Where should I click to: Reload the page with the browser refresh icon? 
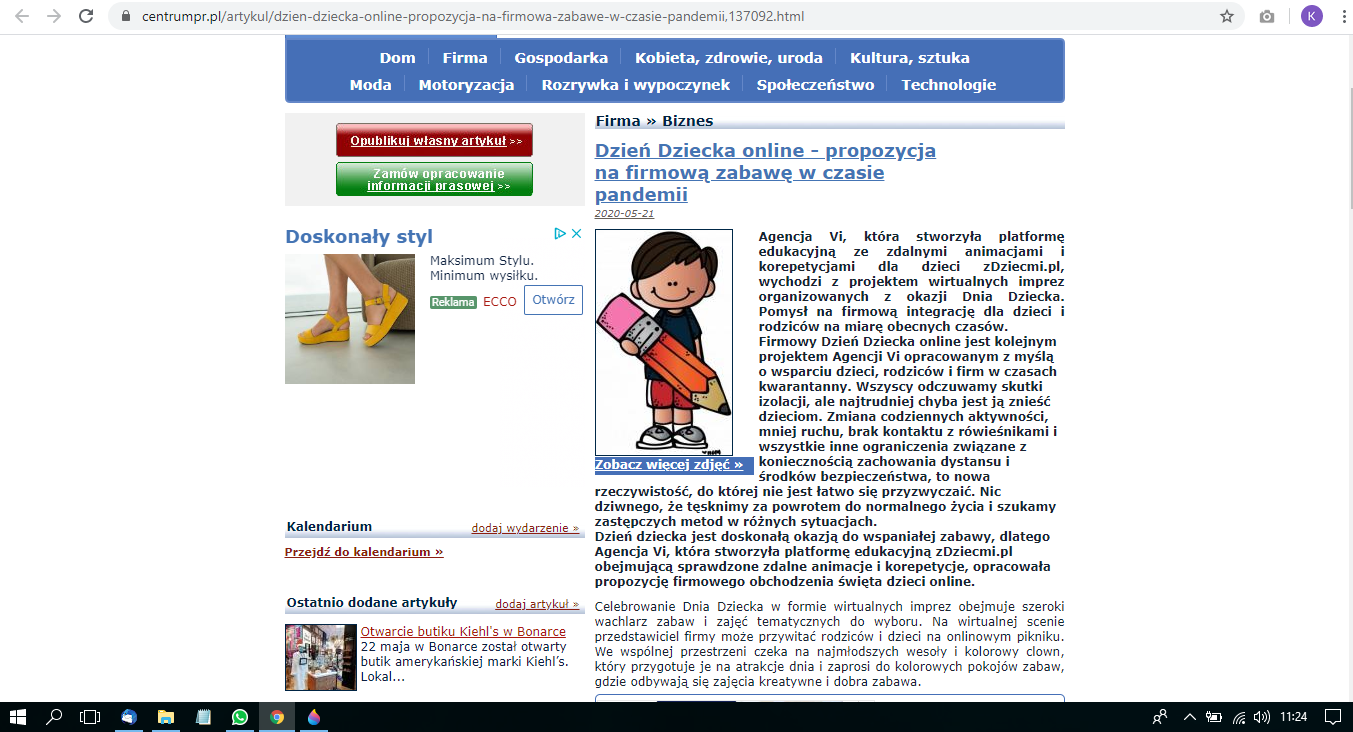86,16
